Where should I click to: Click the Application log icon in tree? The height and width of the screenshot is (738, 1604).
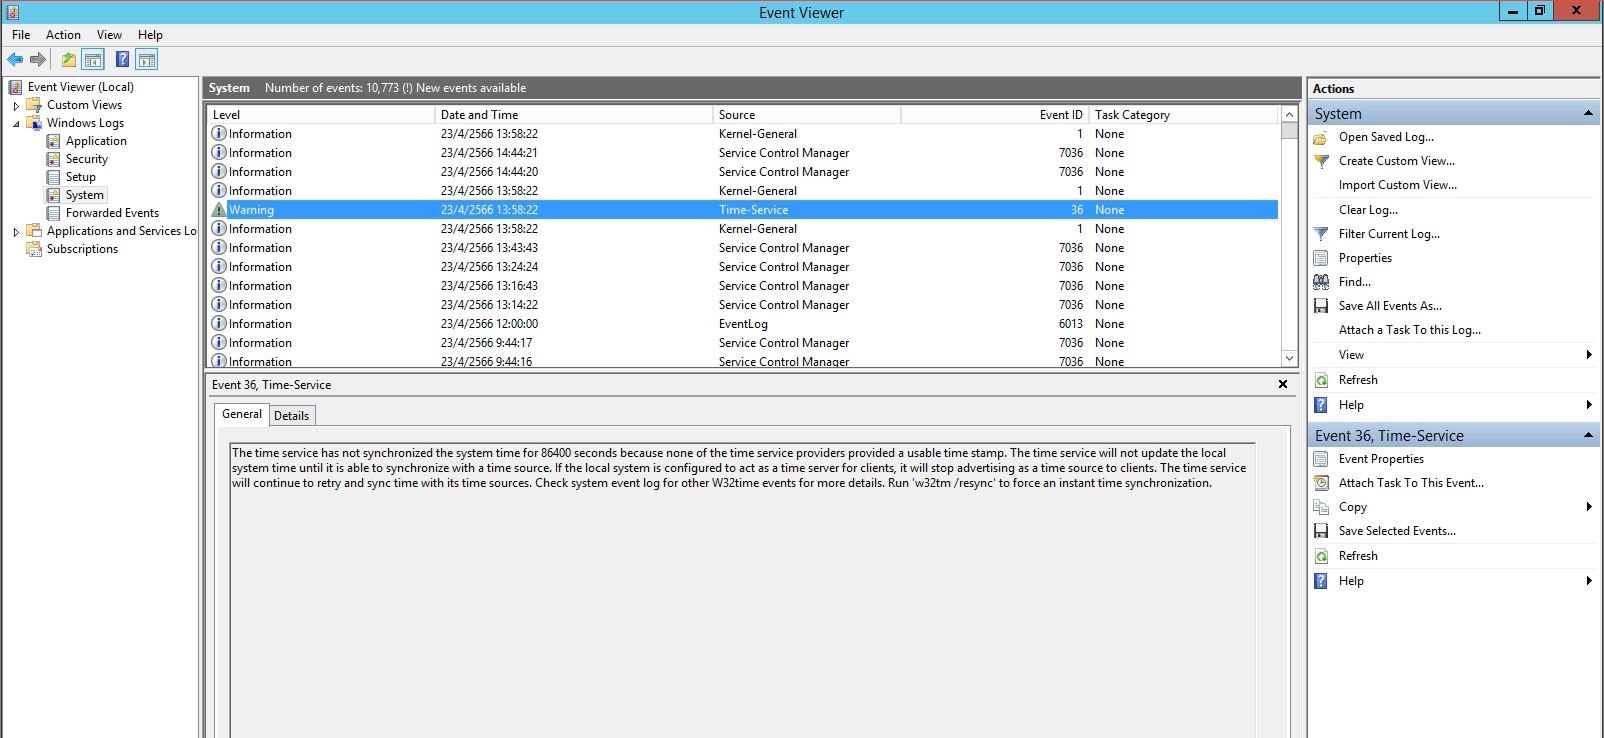(x=54, y=141)
